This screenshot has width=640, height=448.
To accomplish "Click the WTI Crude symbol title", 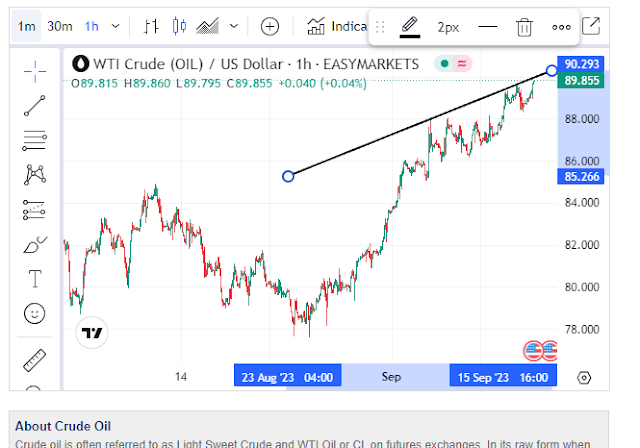I will 256,64.
